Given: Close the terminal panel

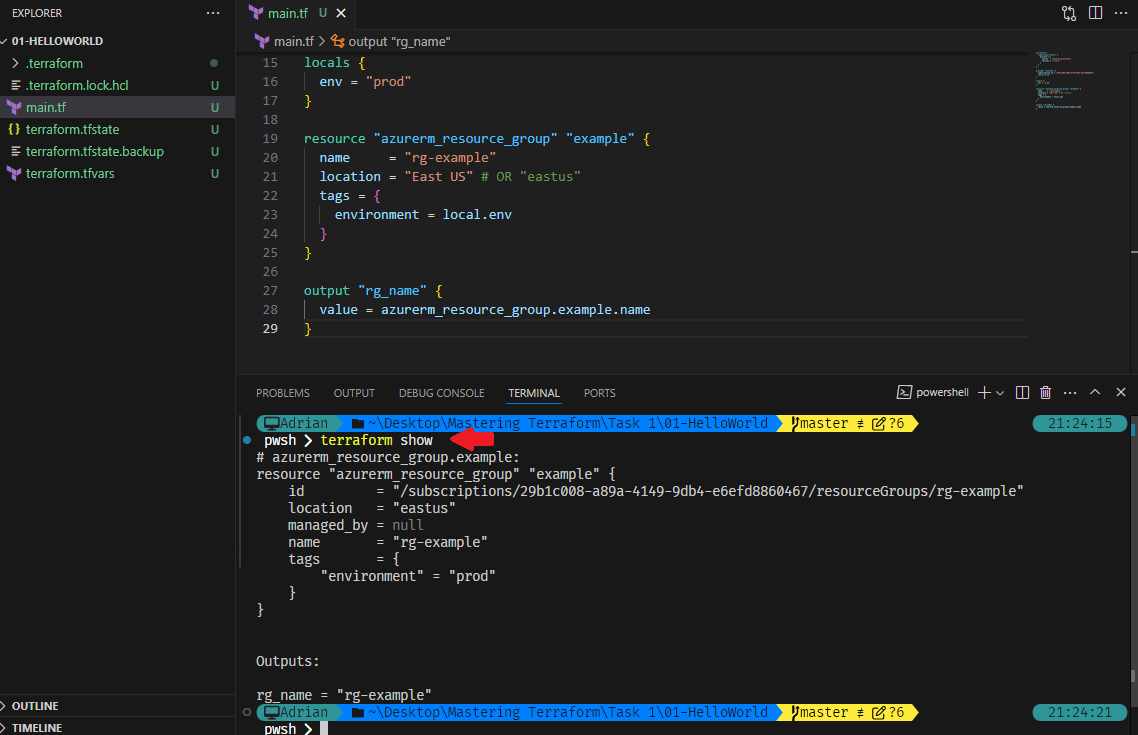Looking at the screenshot, I should point(1121,393).
